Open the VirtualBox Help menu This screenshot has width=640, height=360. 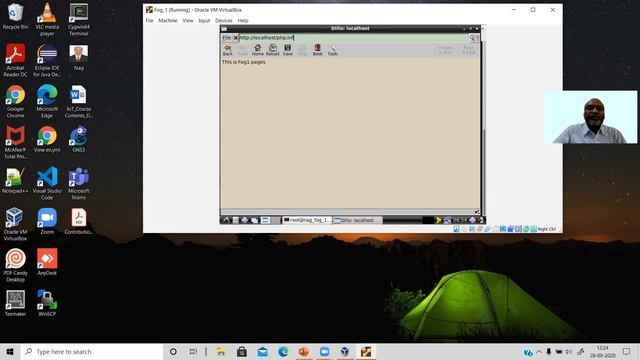[x=243, y=20]
